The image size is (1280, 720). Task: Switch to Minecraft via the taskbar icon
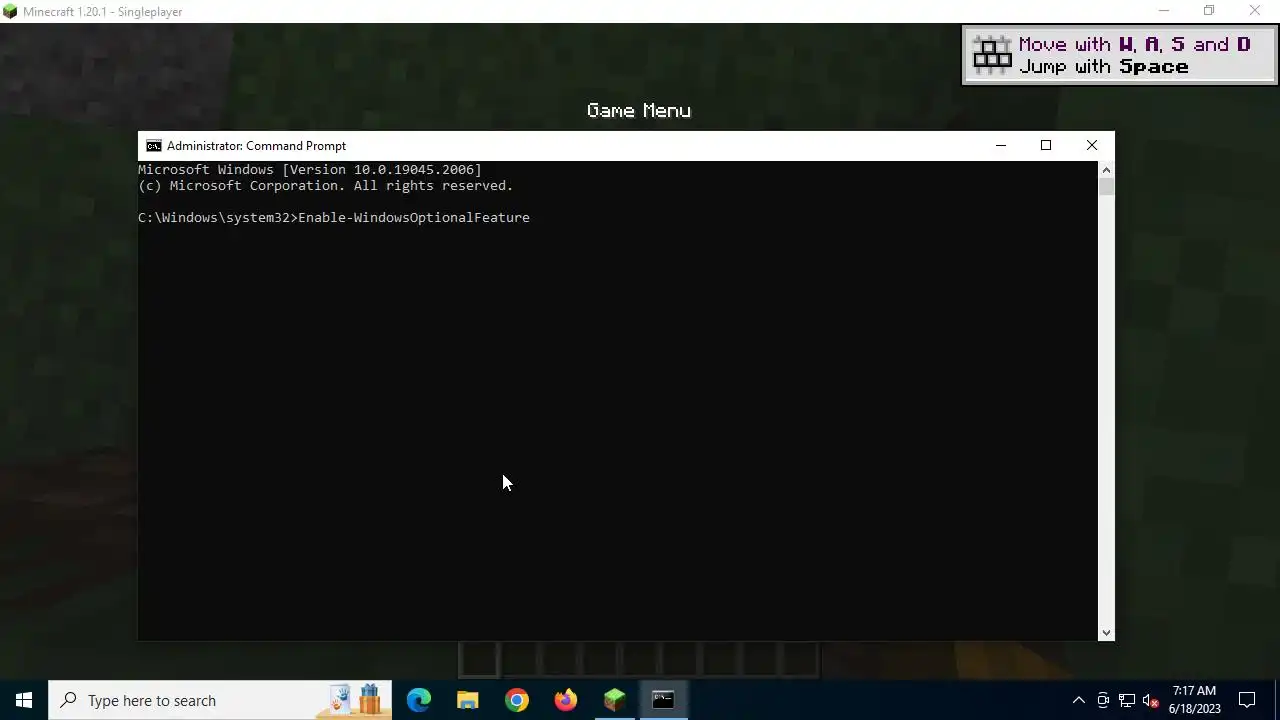(615, 700)
